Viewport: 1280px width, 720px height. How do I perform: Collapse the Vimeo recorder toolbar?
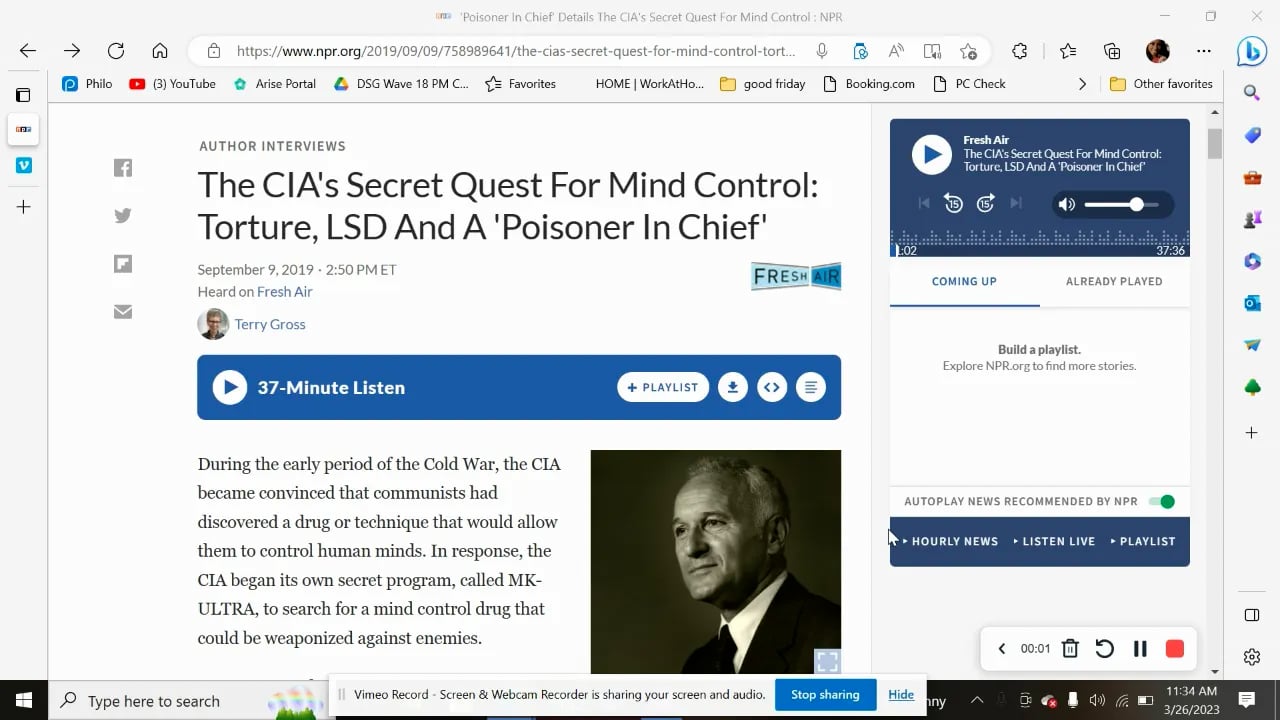pos(1002,649)
